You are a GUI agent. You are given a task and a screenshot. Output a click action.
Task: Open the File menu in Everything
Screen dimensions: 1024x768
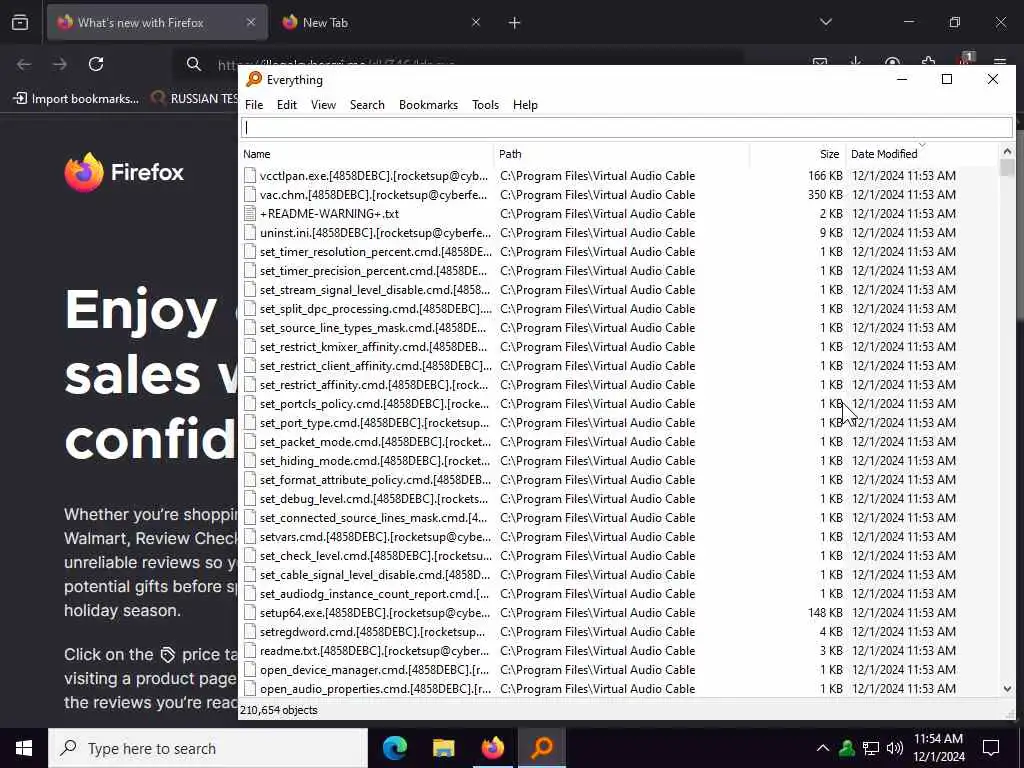(x=254, y=105)
